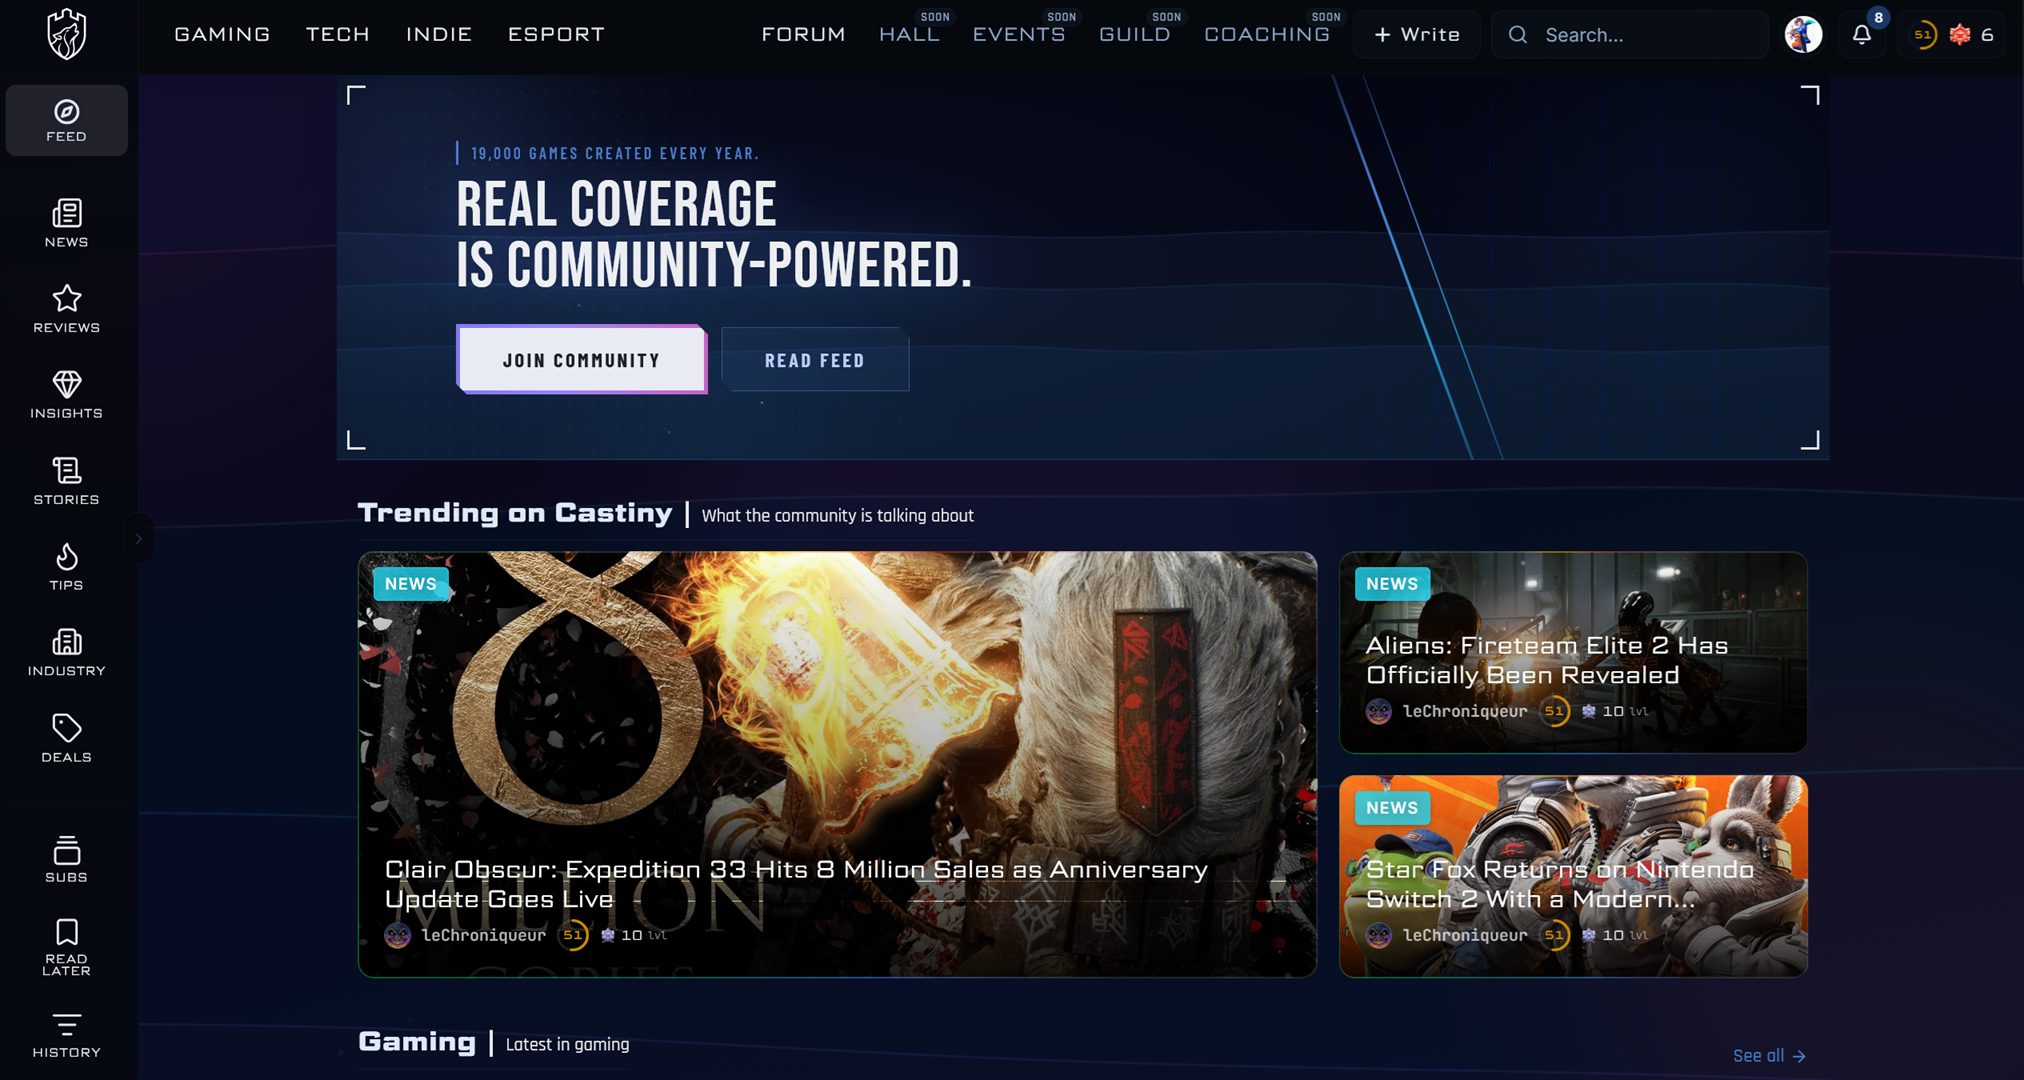Select the Events menu item
2024x1080 pixels.
click(x=1019, y=35)
